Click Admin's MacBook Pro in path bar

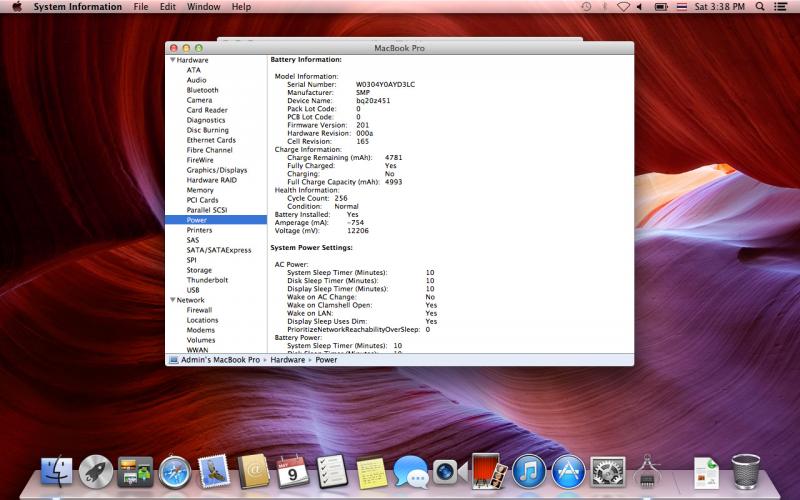coord(215,360)
